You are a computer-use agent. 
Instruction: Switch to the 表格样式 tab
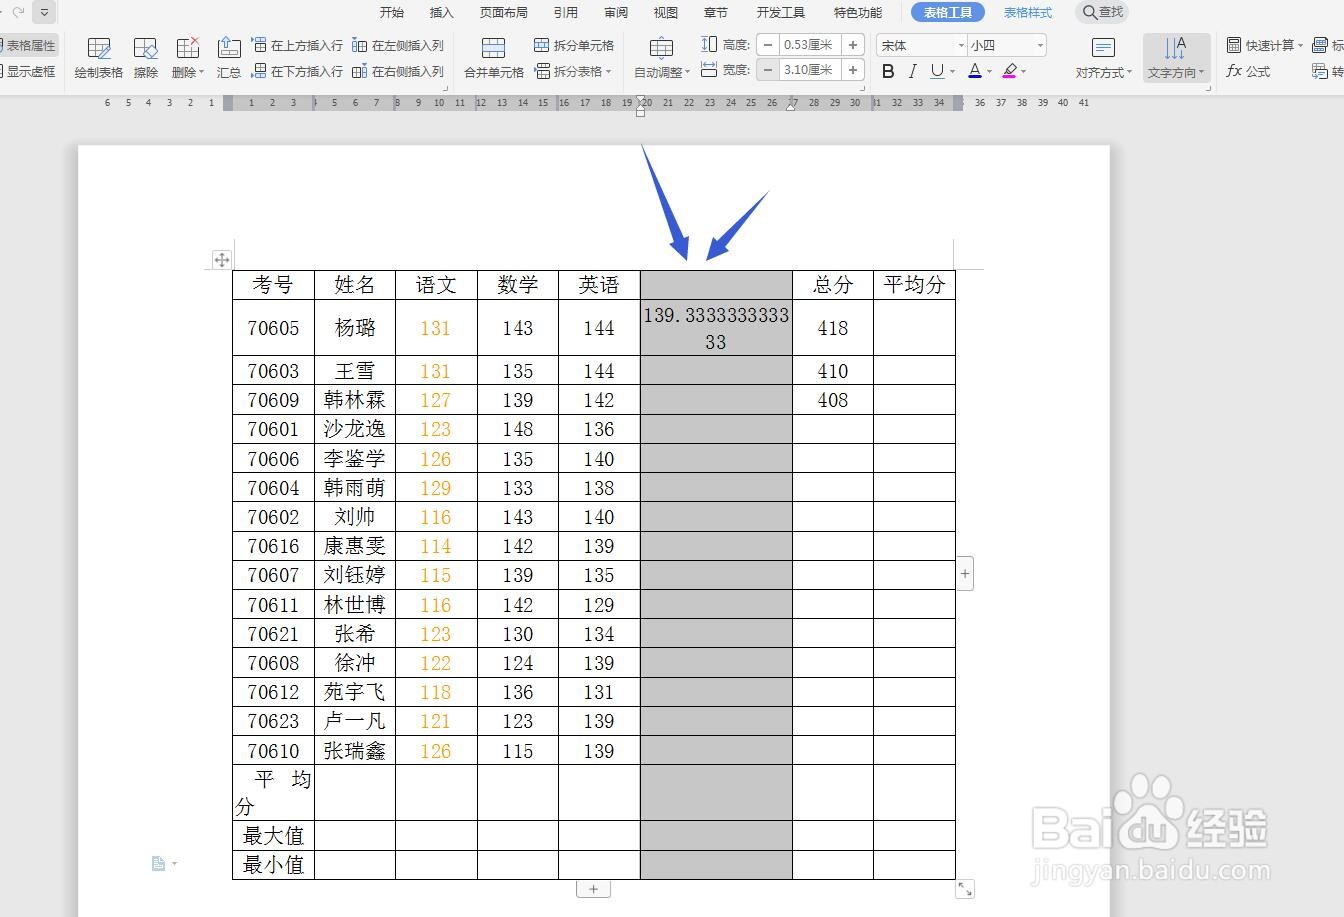tap(1028, 12)
